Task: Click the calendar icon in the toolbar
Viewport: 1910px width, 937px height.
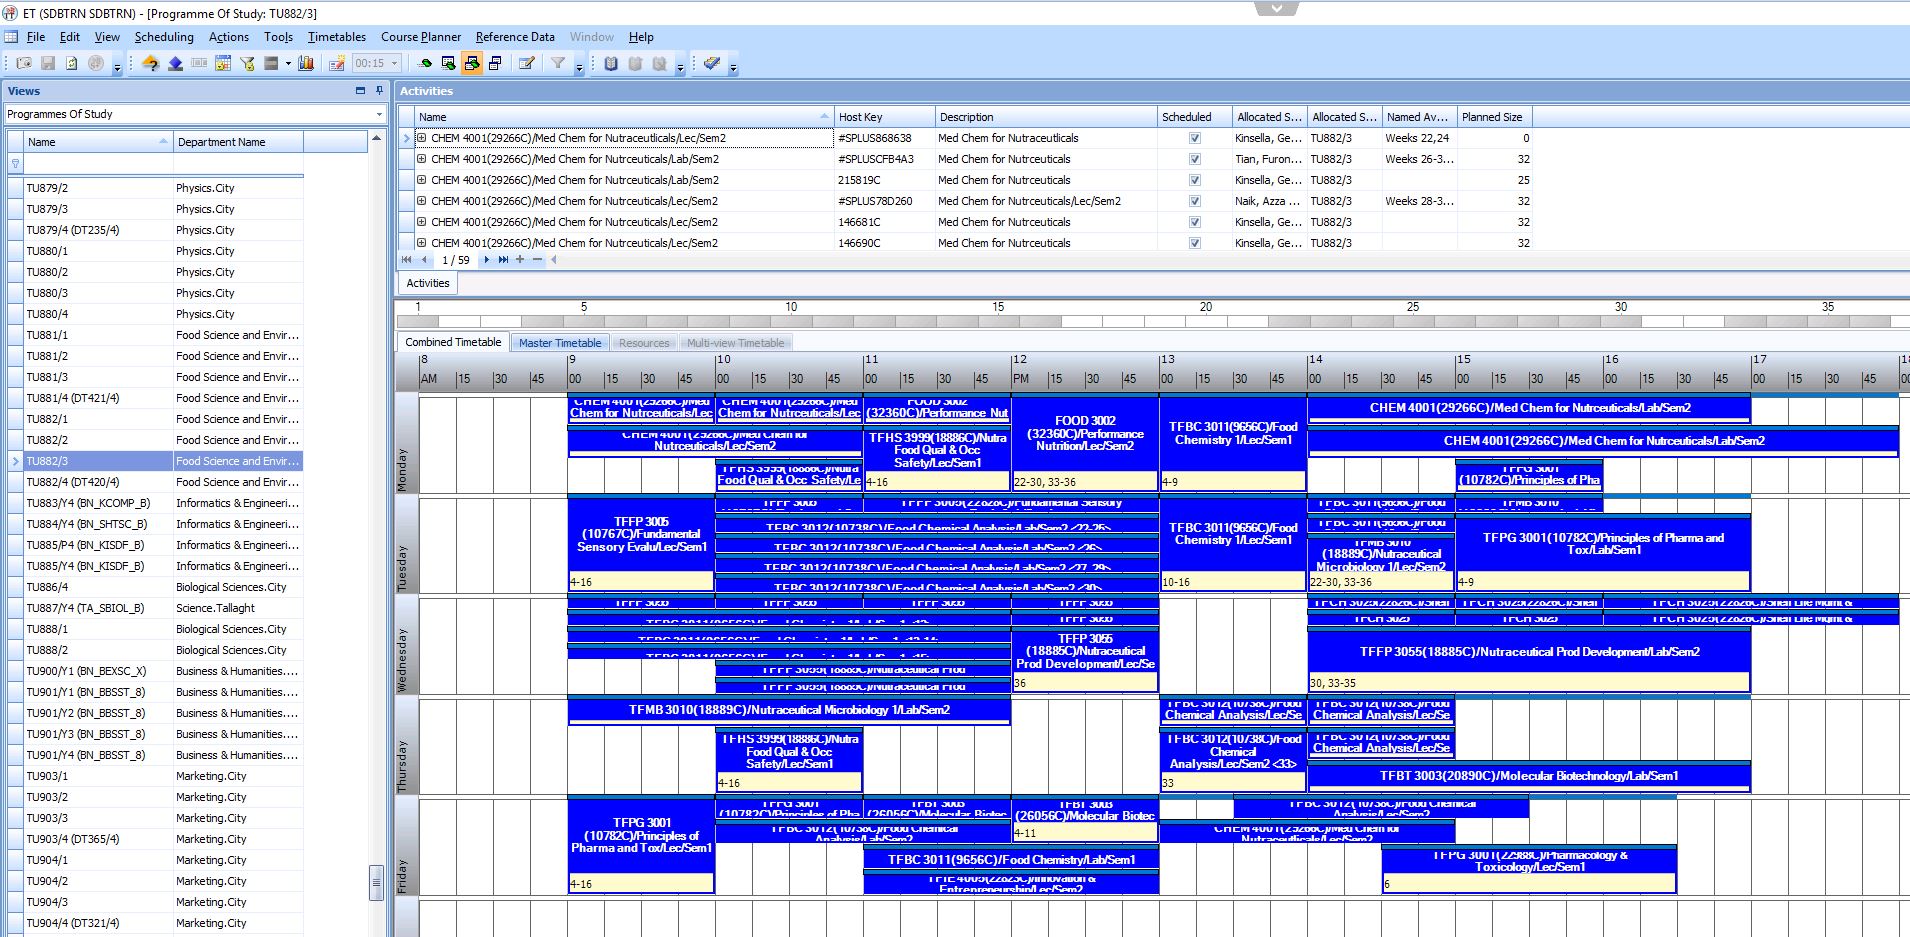Action: [x=222, y=63]
